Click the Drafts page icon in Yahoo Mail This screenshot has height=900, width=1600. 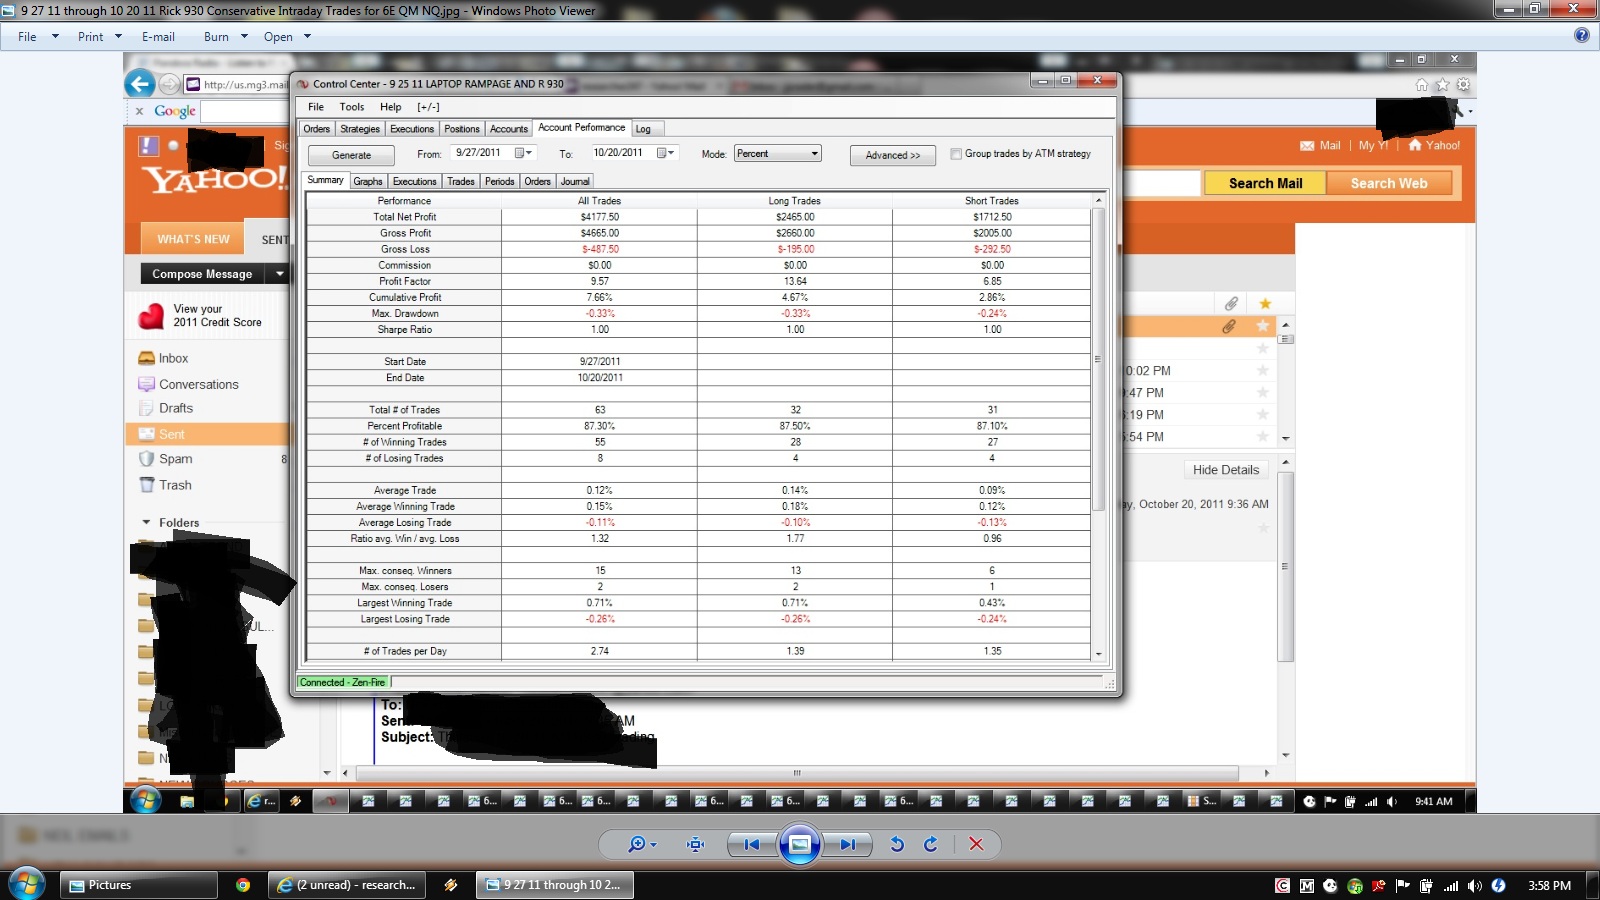146,408
